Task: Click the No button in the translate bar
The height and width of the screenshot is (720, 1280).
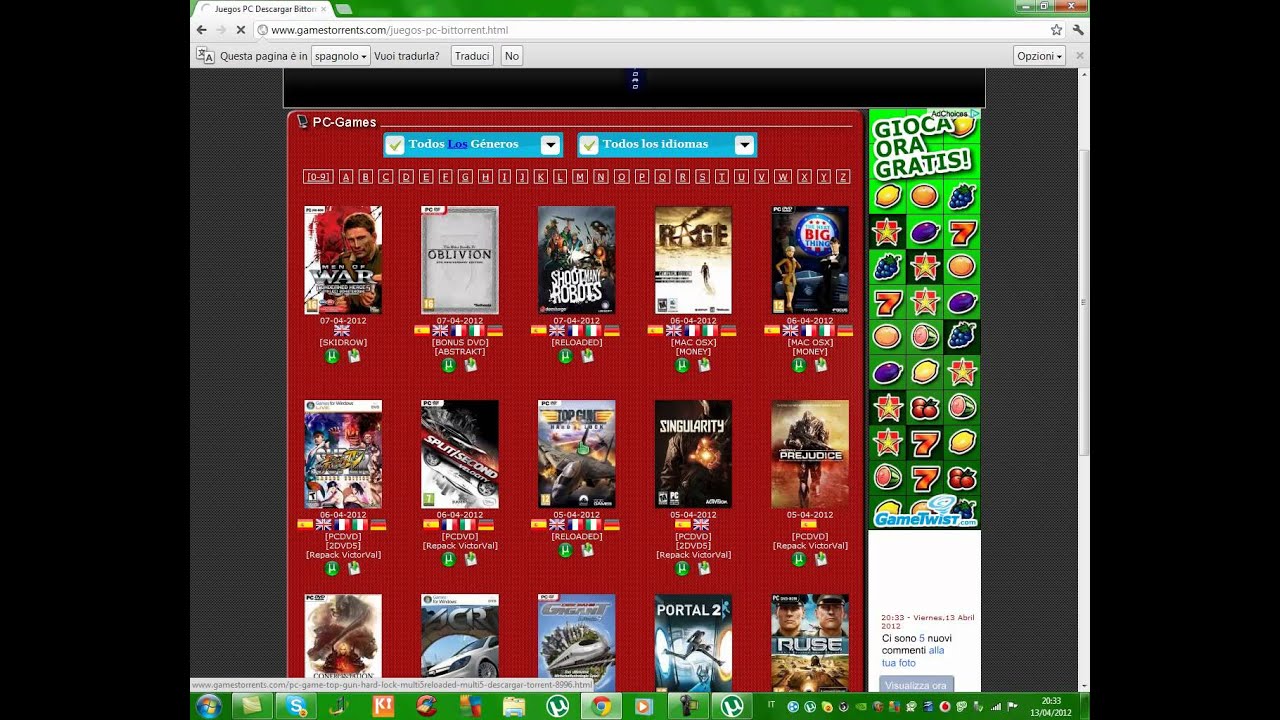Action: 512,56
